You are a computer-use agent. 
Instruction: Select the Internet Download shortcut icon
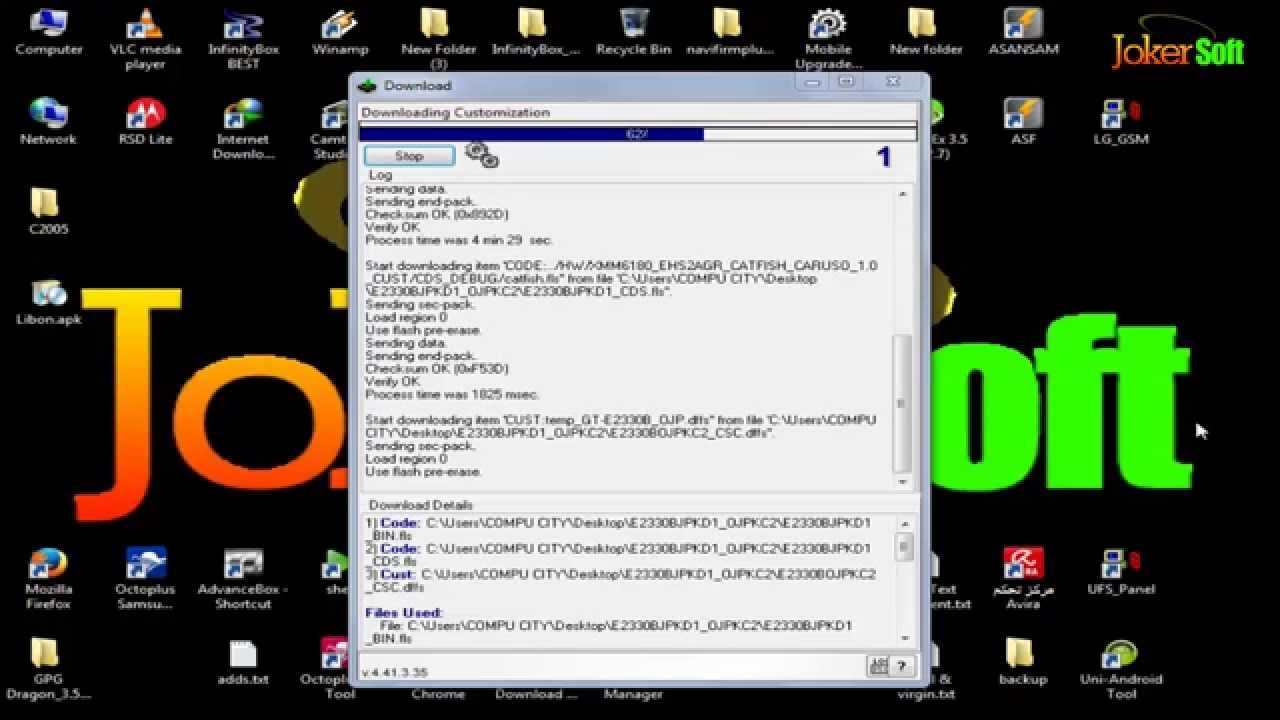click(x=243, y=130)
